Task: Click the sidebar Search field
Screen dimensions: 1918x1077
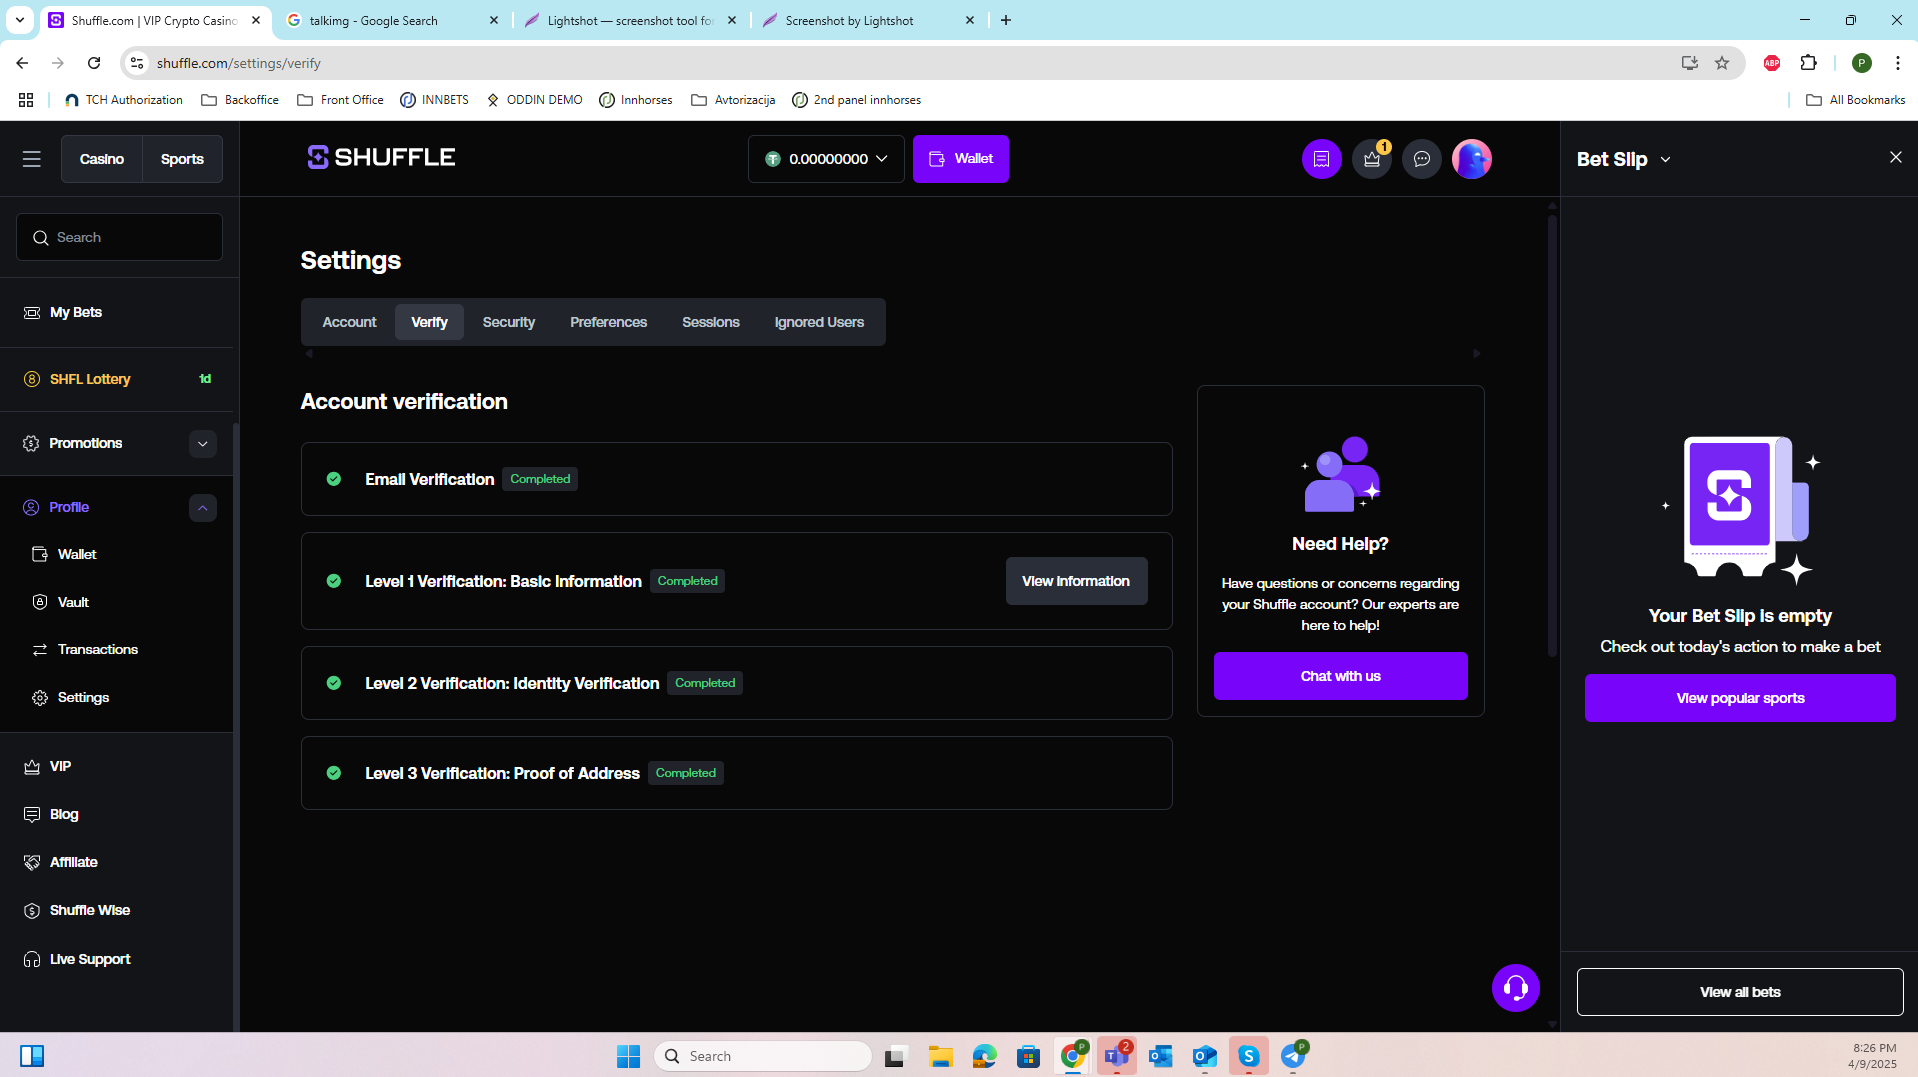Action: click(119, 237)
